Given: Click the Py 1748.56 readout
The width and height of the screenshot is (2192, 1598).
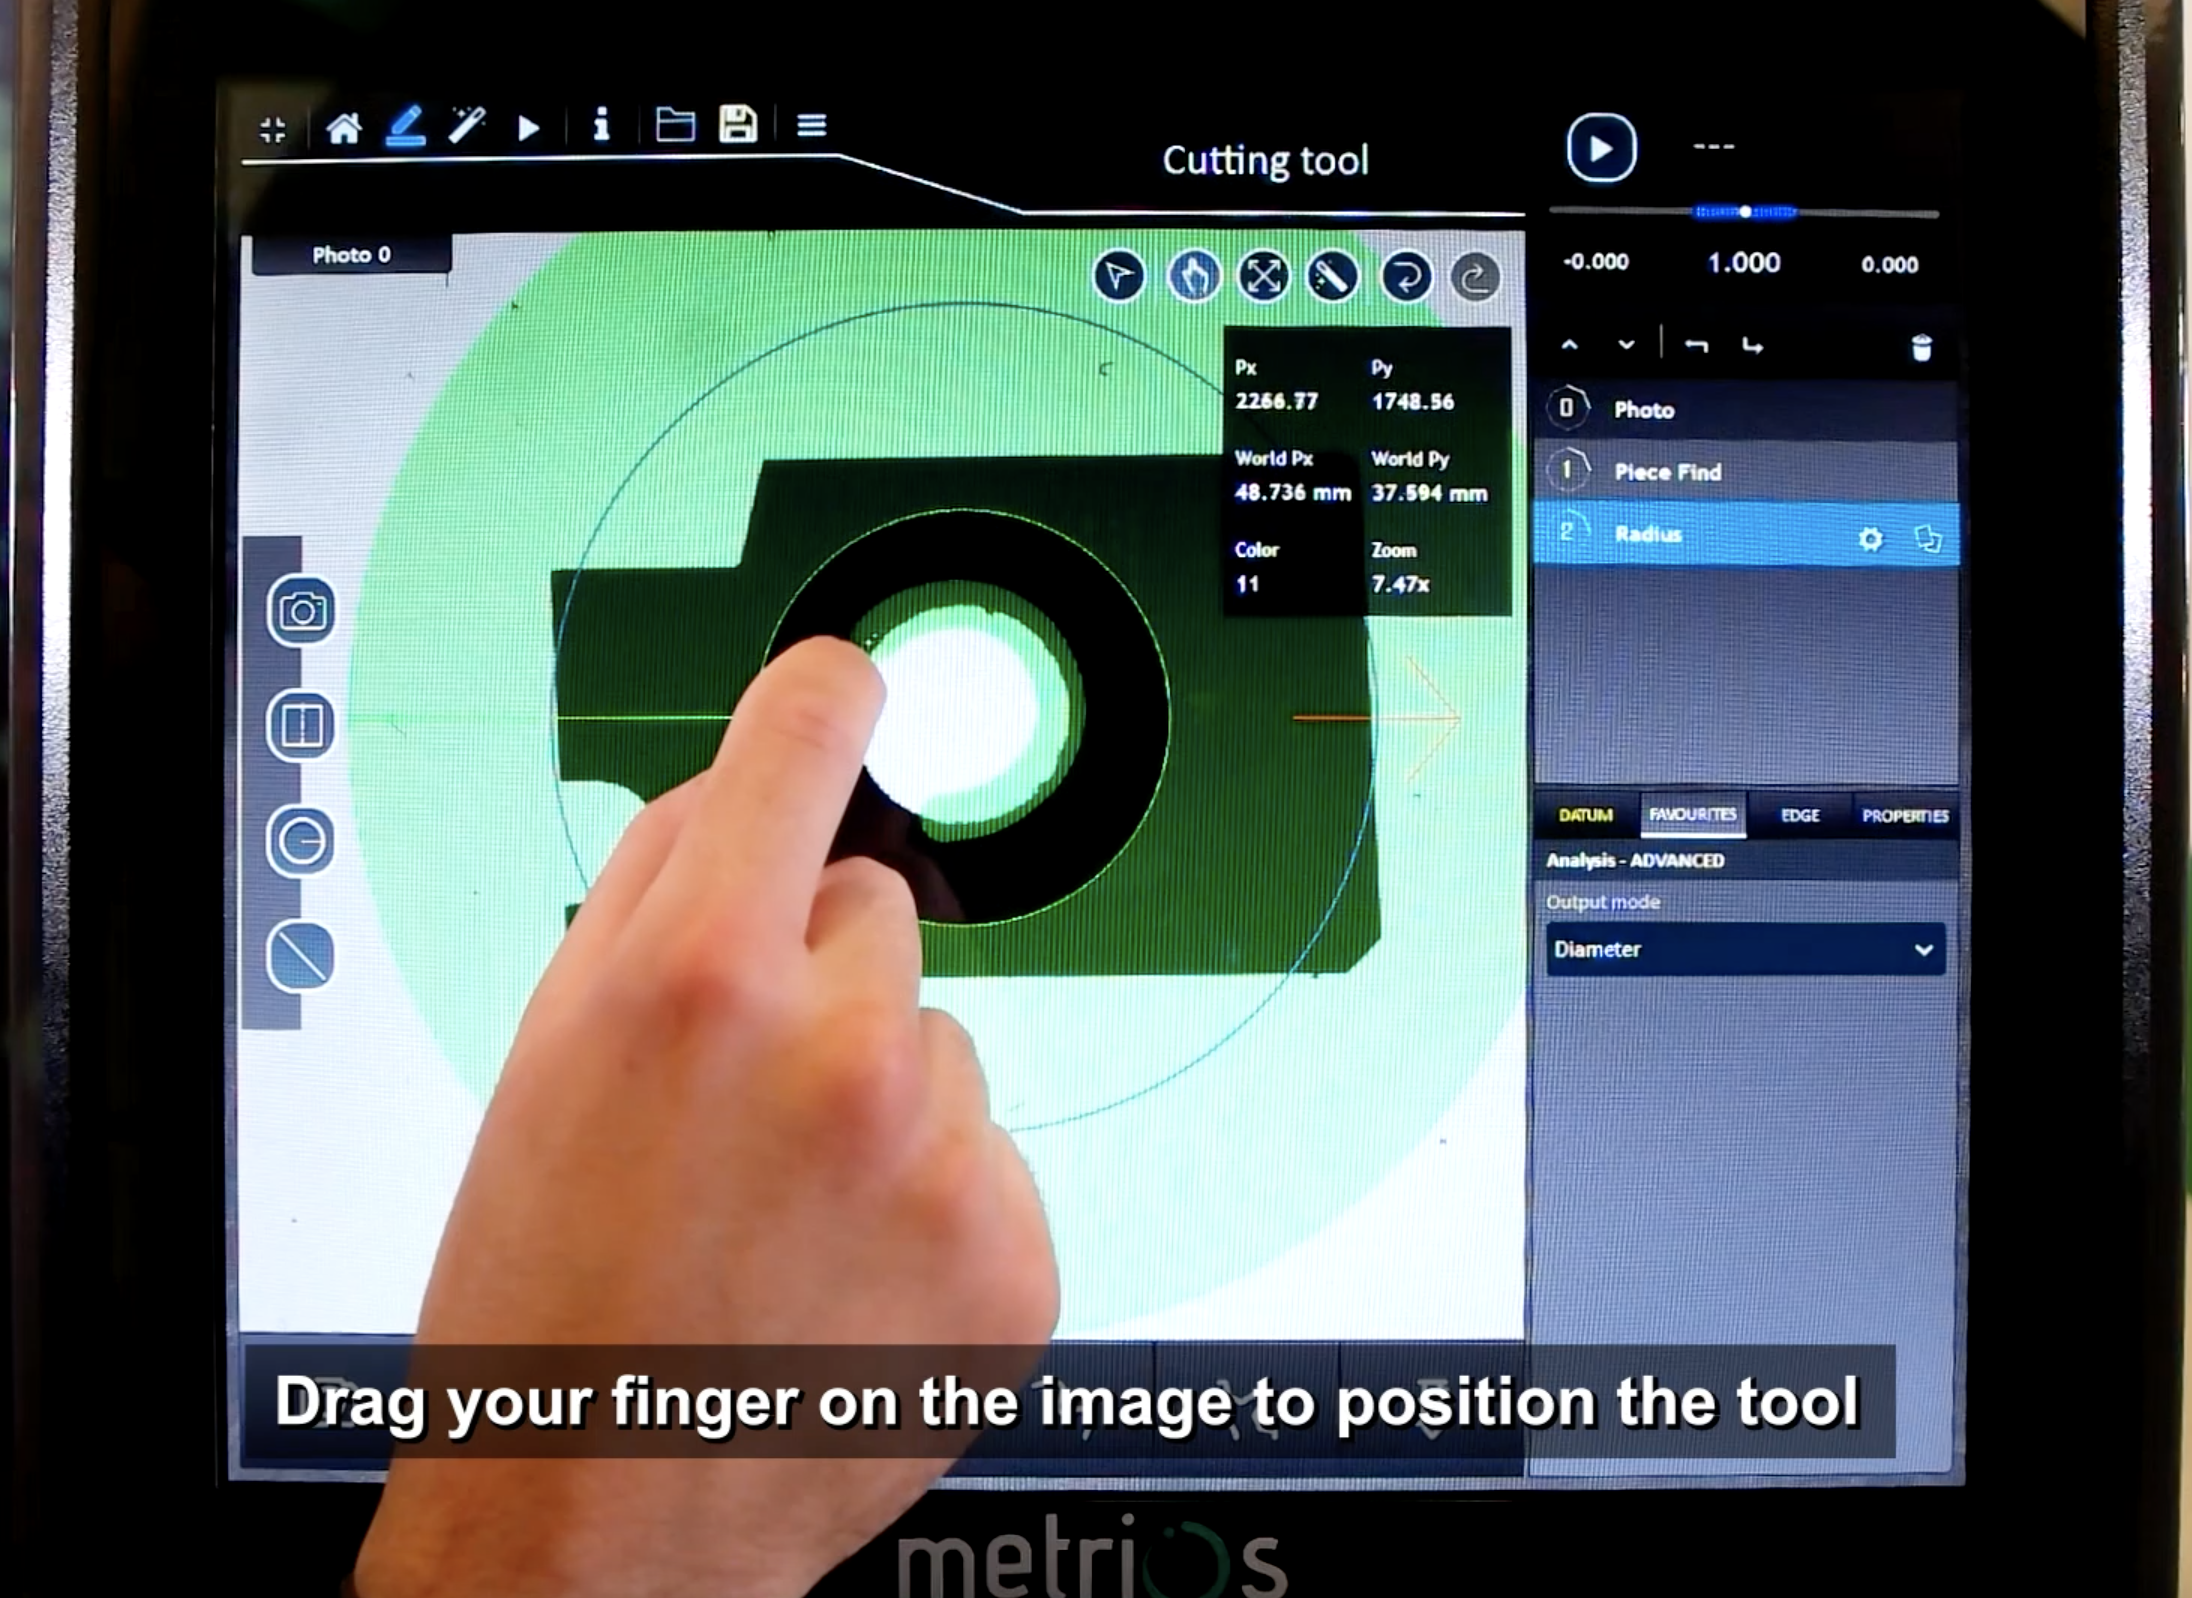Looking at the screenshot, I should pyautogui.click(x=1412, y=385).
